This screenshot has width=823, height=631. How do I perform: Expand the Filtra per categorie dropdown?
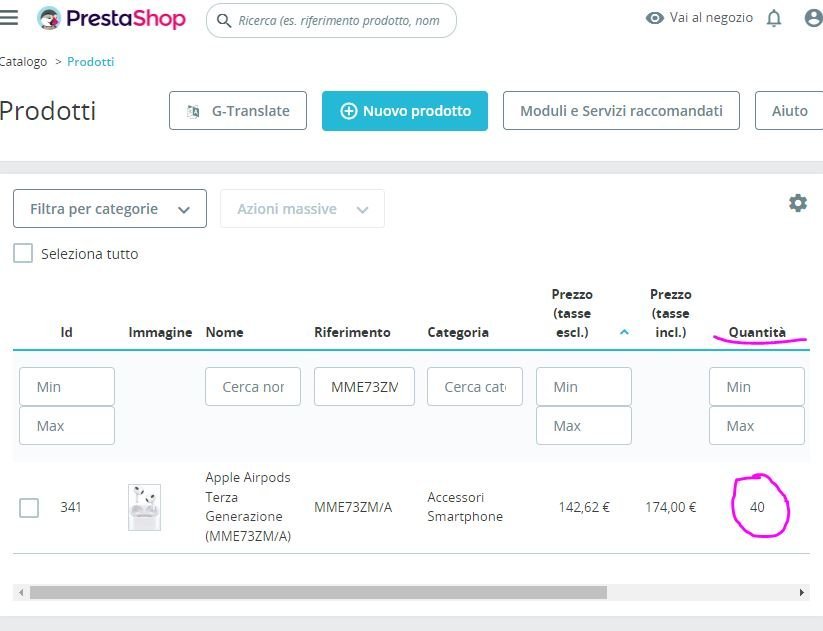click(x=110, y=208)
